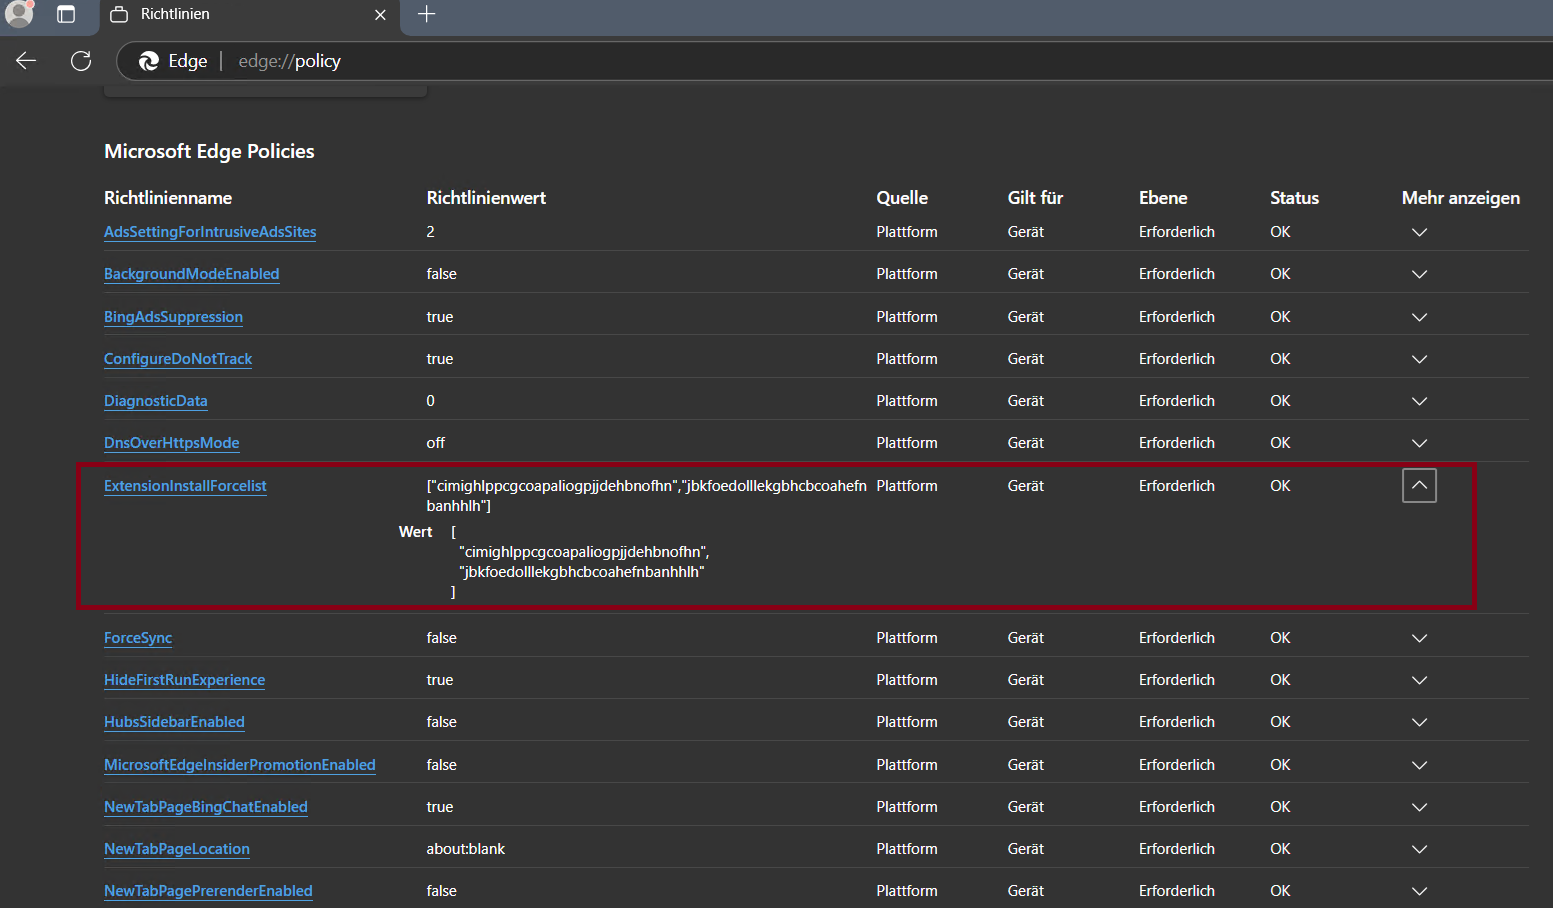Close the Richtlinien tab
This screenshot has height=908, width=1553.
coord(380,15)
